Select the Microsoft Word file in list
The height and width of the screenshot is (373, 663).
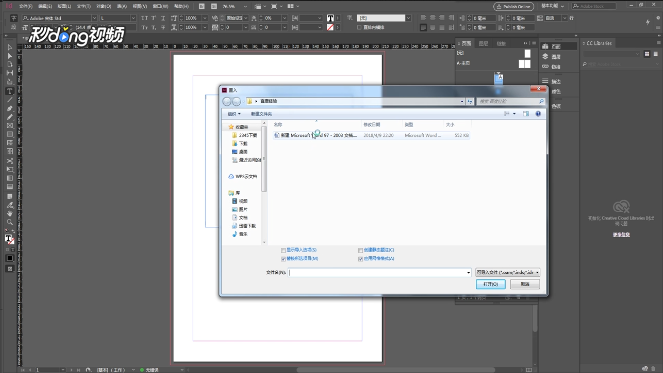pyautogui.click(x=371, y=135)
